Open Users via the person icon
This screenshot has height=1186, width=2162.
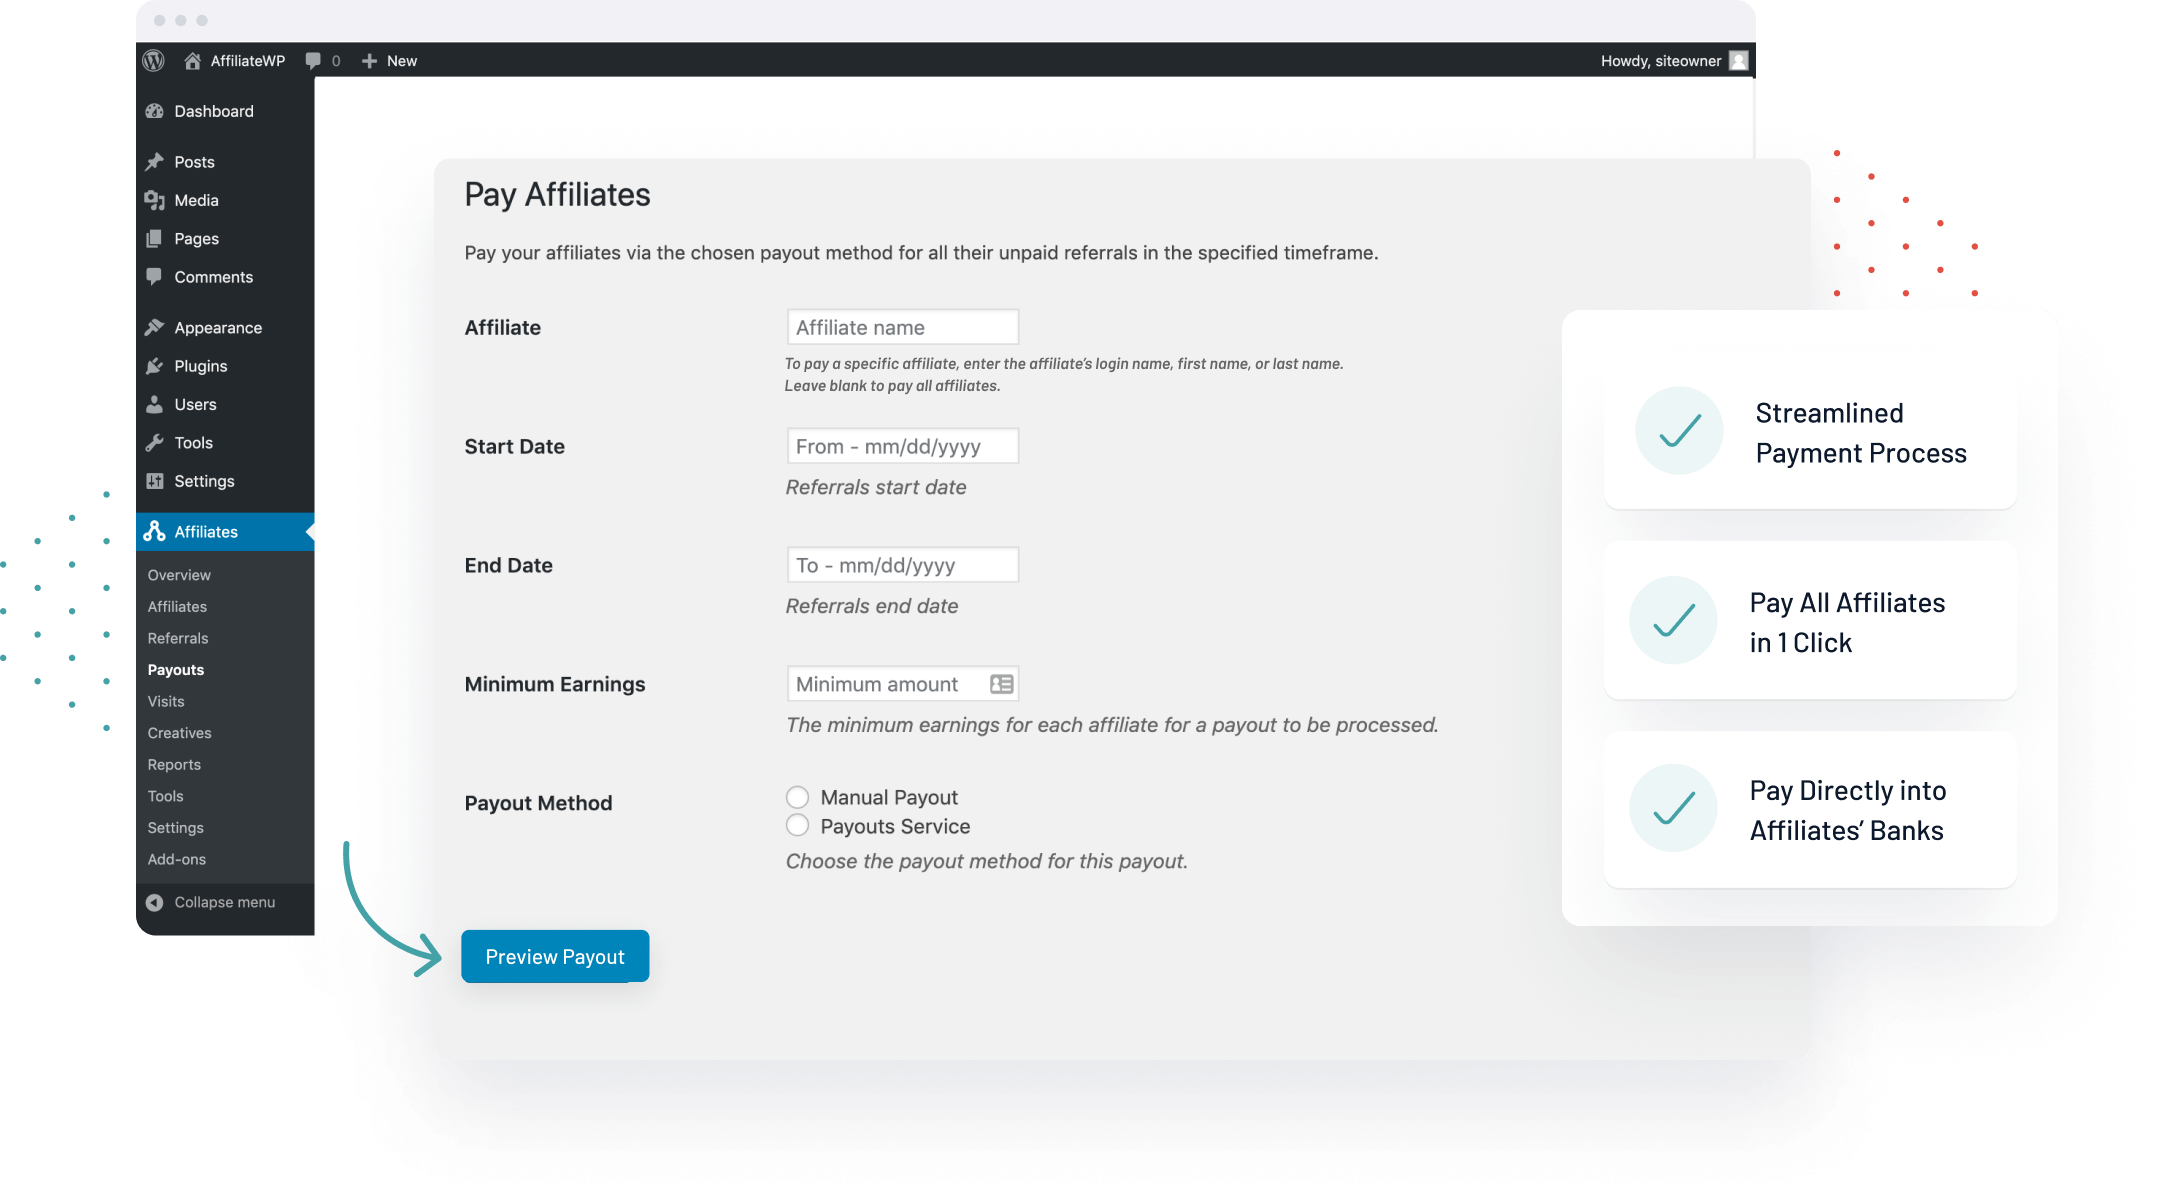coord(156,404)
